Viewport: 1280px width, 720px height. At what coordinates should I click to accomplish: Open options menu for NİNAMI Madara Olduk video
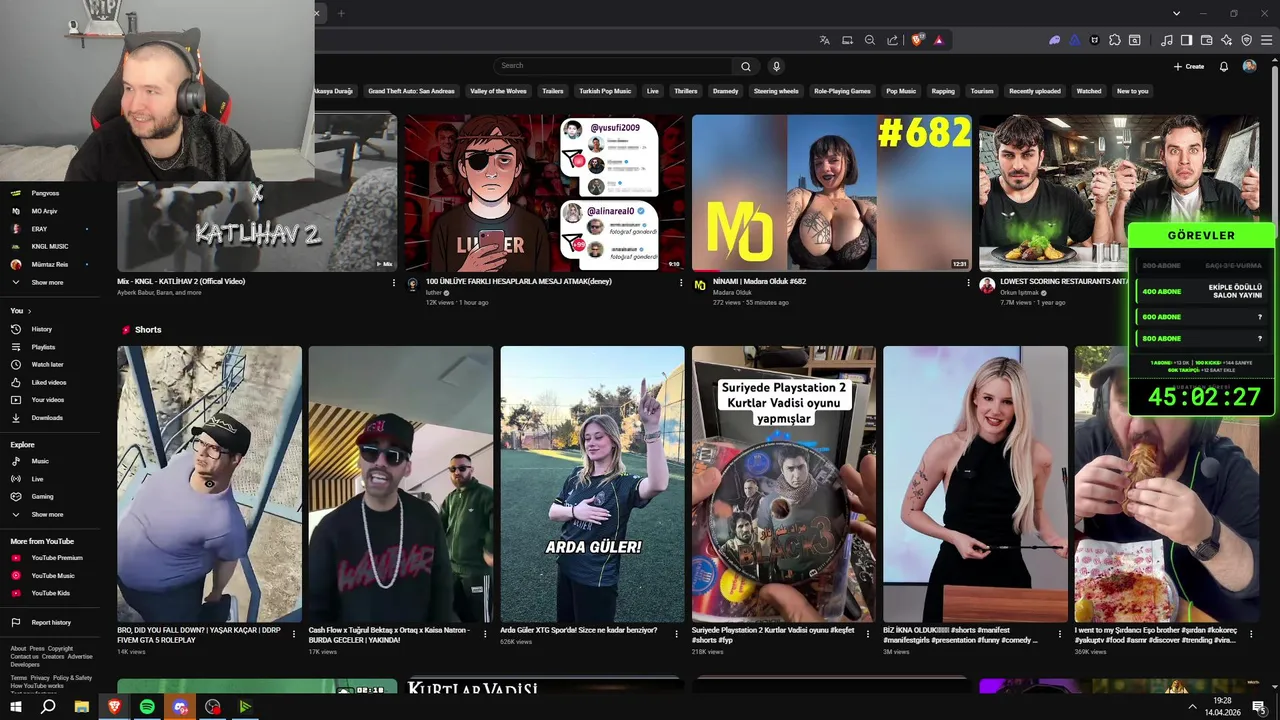click(968, 283)
